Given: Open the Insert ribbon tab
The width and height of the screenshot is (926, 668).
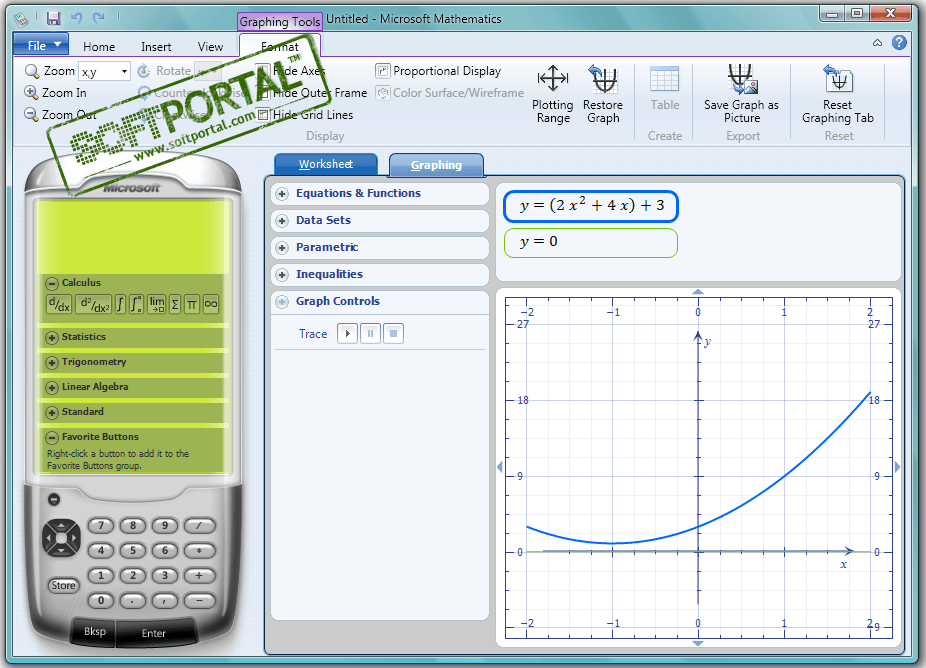Looking at the screenshot, I should click(x=156, y=47).
